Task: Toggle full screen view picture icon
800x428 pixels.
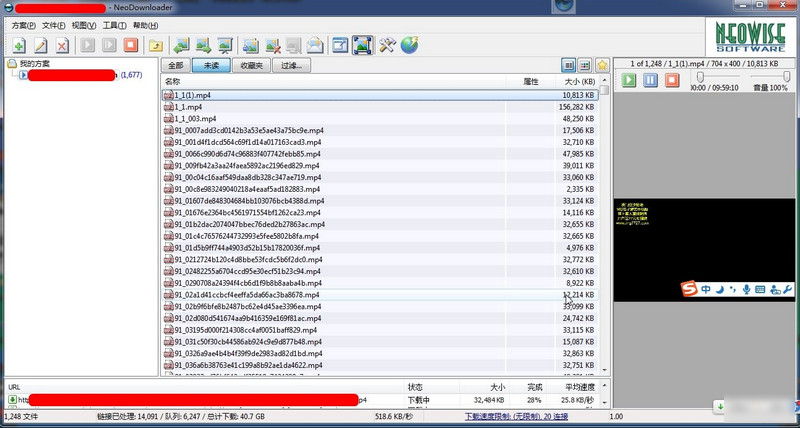Action: coord(363,45)
